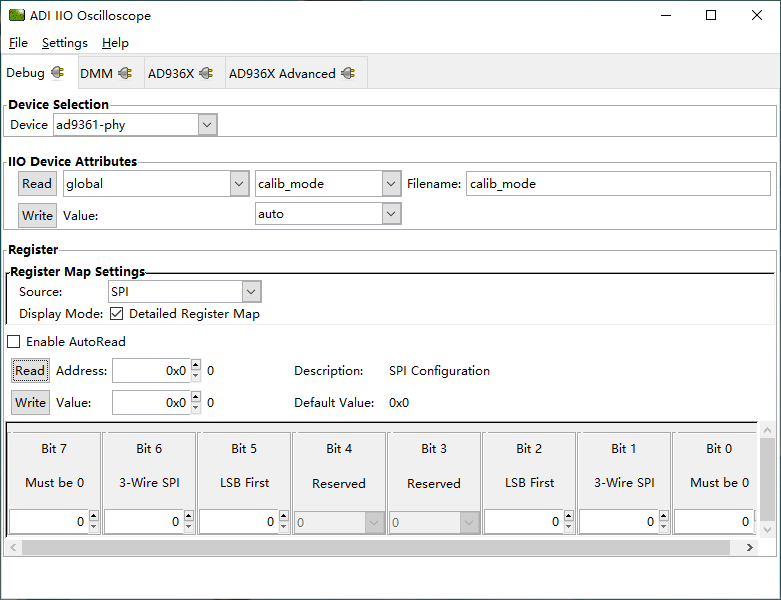Click the register Read button
This screenshot has width=781, height=600.
[30, 370]
